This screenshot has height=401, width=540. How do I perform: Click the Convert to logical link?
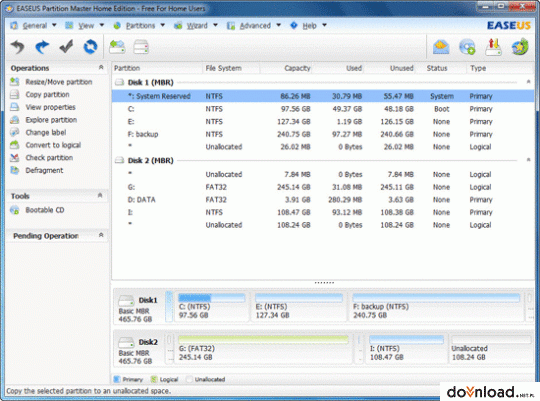coord(53,145)
